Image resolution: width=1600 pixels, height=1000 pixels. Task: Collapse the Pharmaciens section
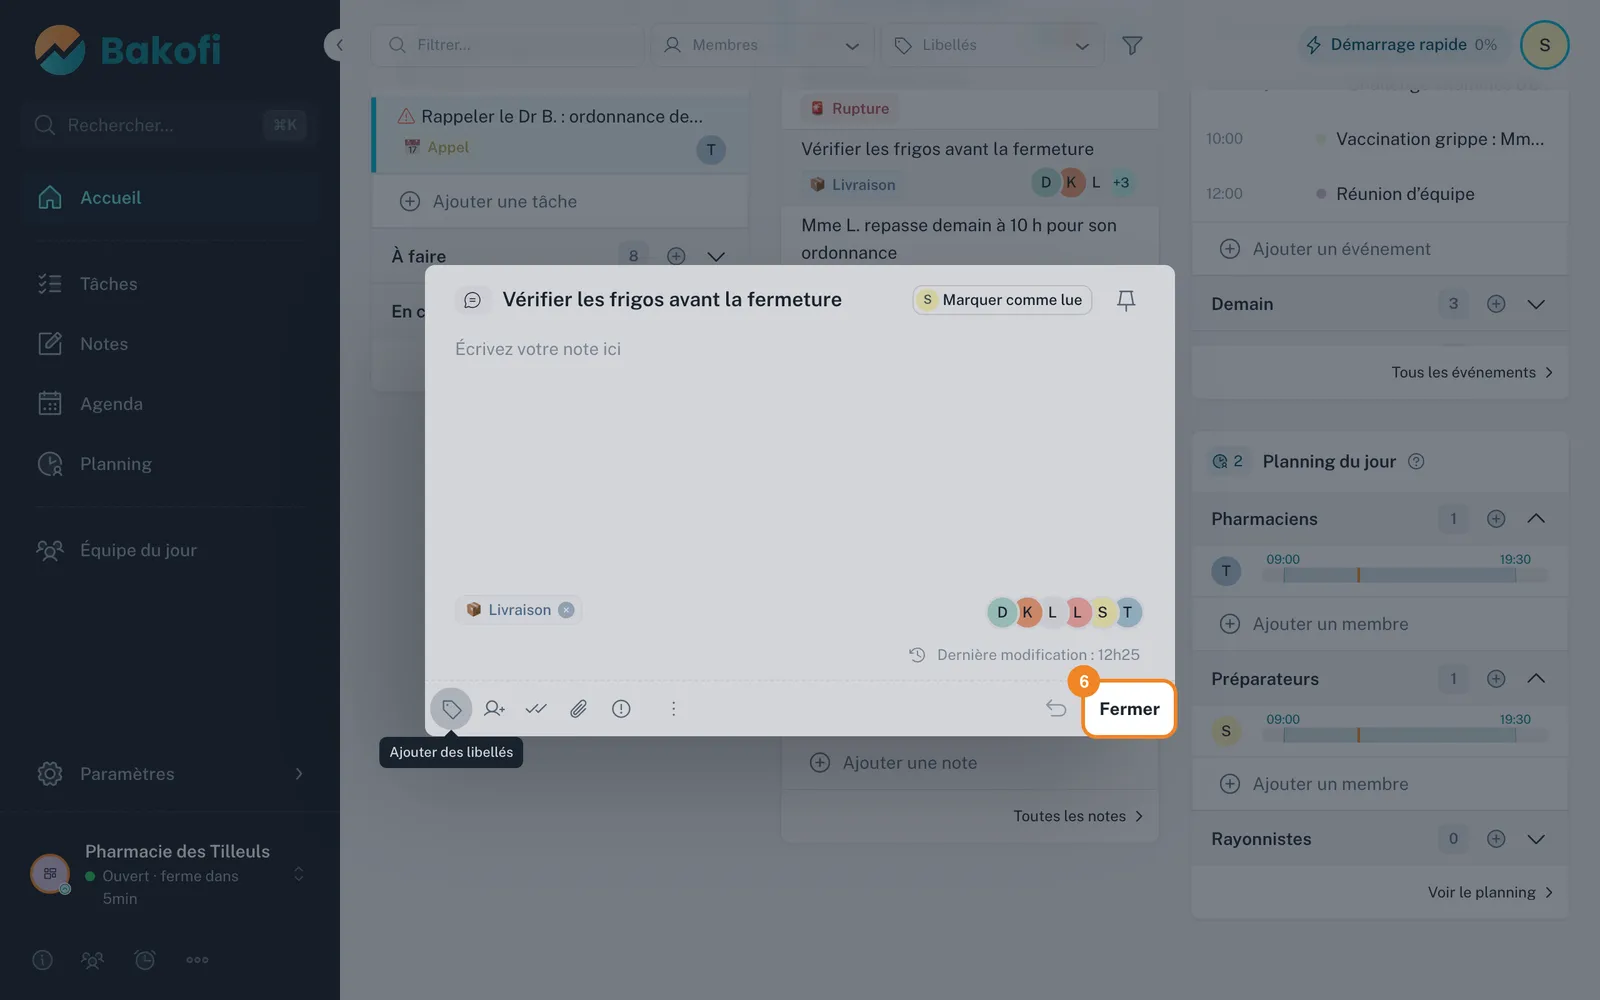1536,519
